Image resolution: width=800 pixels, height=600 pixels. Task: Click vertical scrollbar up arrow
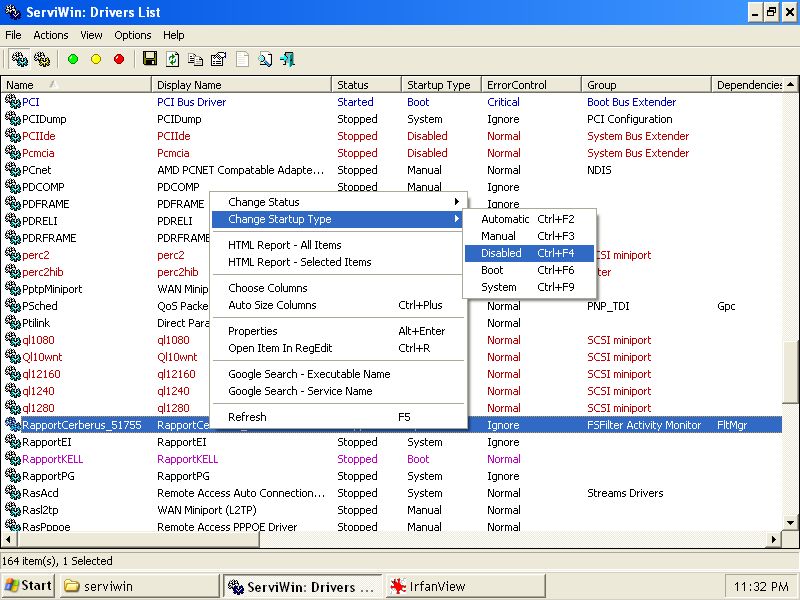(791, 84)
